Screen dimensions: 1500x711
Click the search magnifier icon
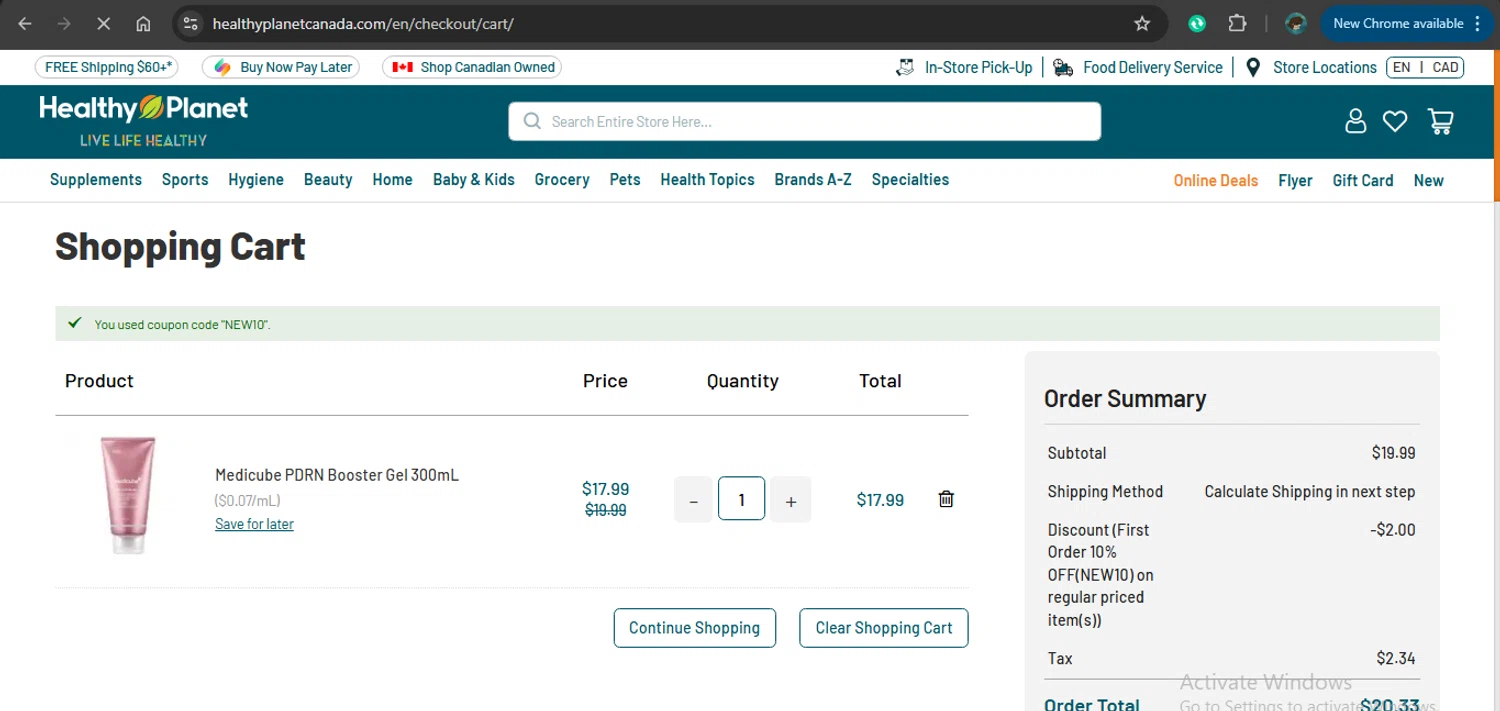(532, 121)
